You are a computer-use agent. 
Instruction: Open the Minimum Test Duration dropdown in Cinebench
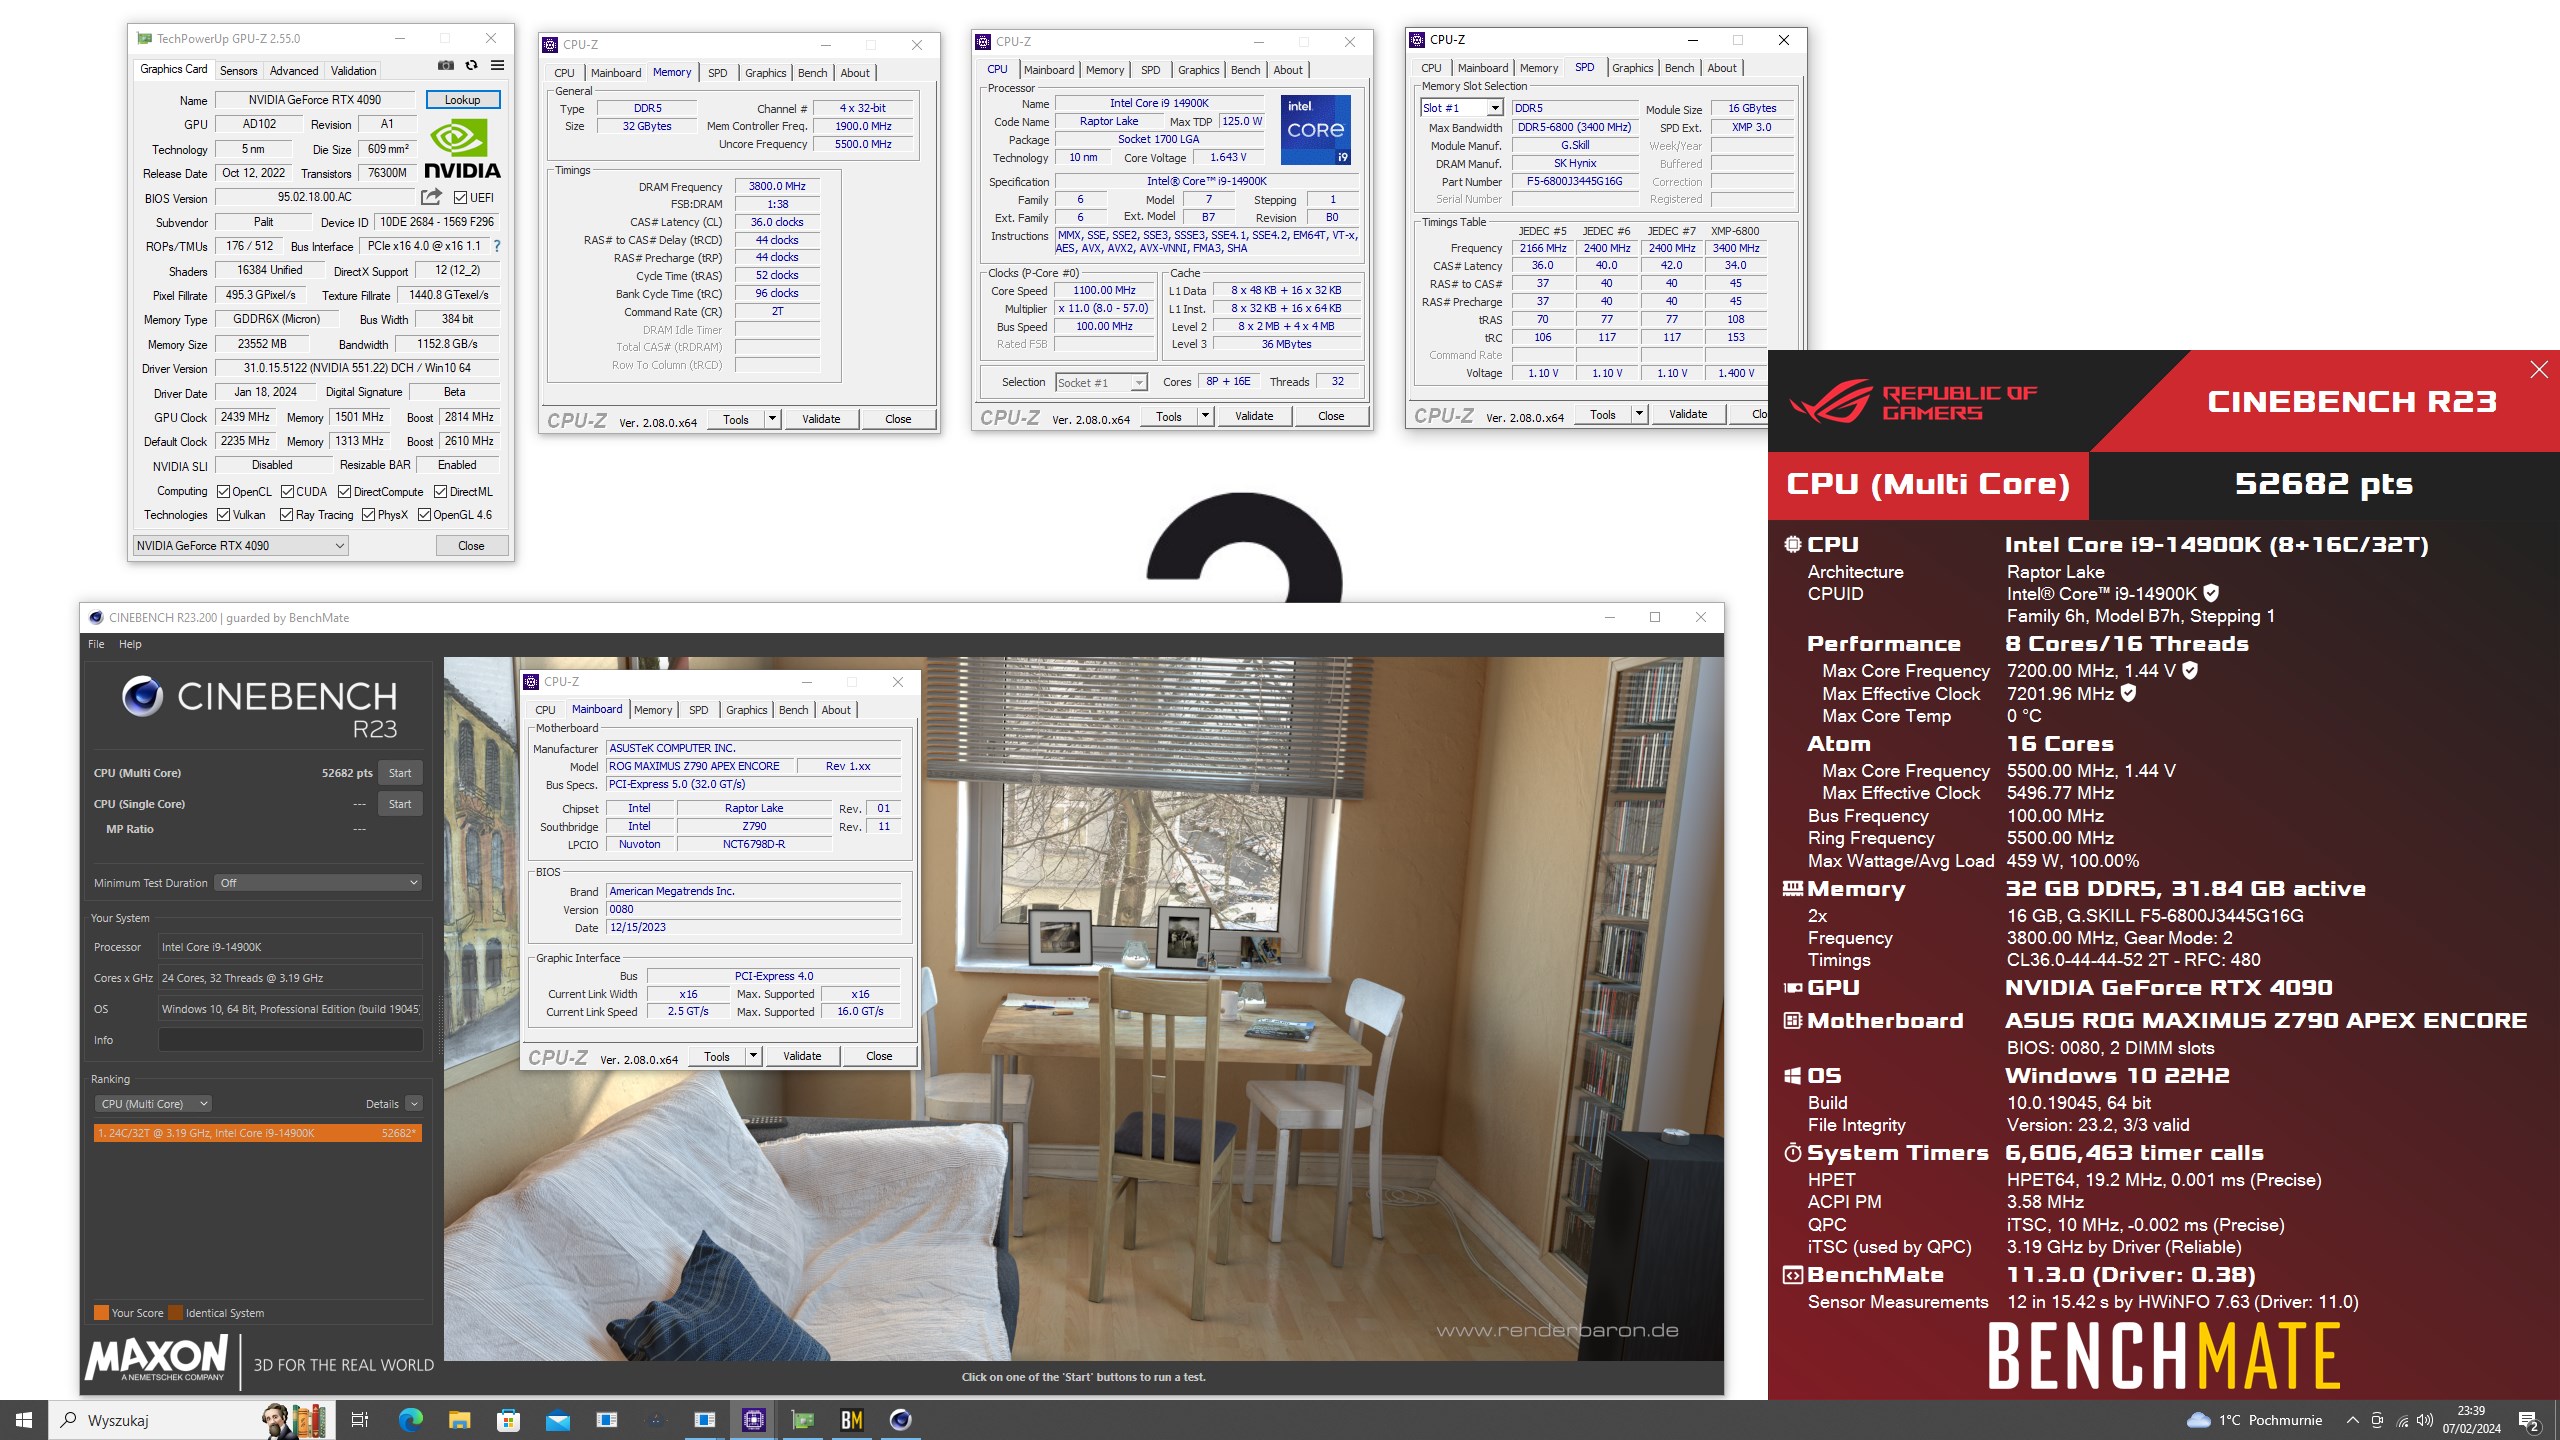(x=319, y=883)
